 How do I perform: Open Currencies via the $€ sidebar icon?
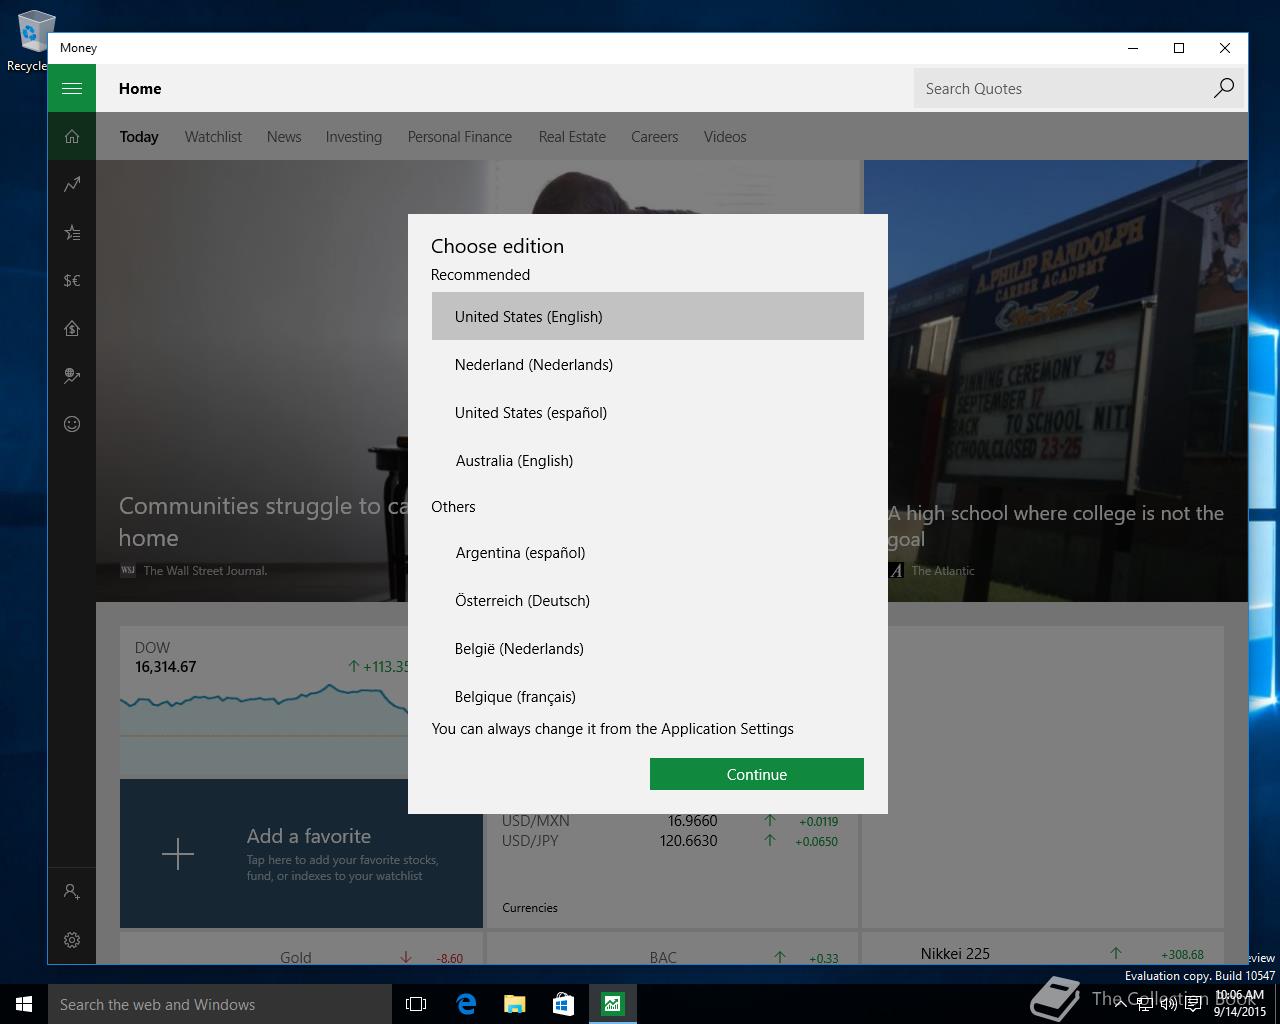point(72,280)
